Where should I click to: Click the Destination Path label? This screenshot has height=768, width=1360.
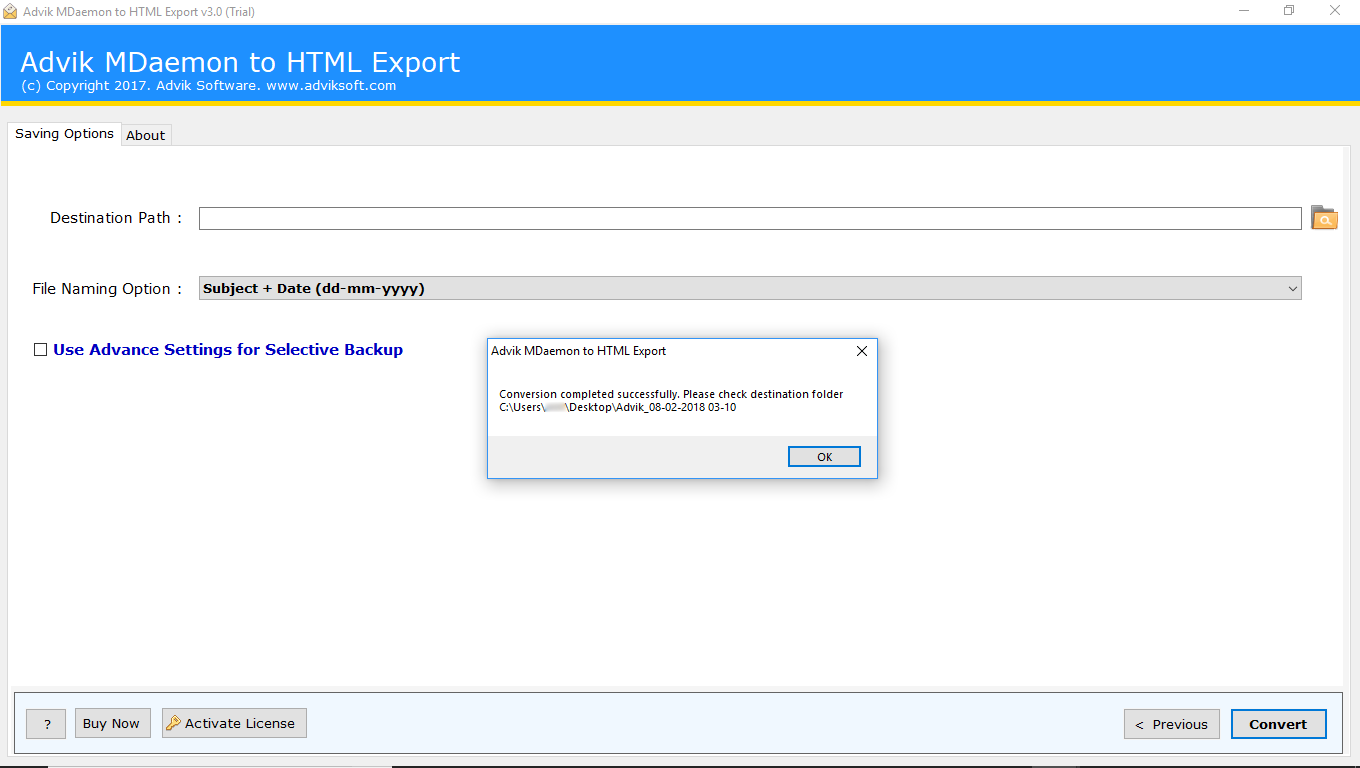116,218
